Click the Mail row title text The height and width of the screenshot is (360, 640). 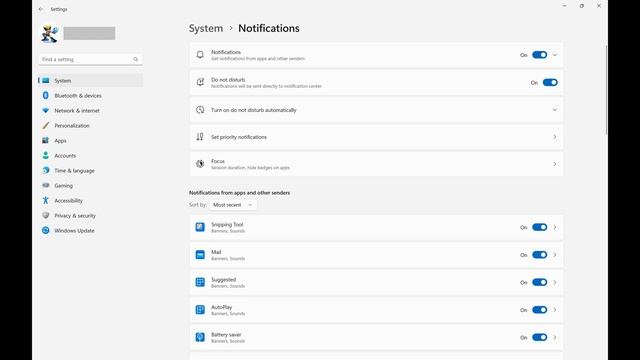click(216, 252)
